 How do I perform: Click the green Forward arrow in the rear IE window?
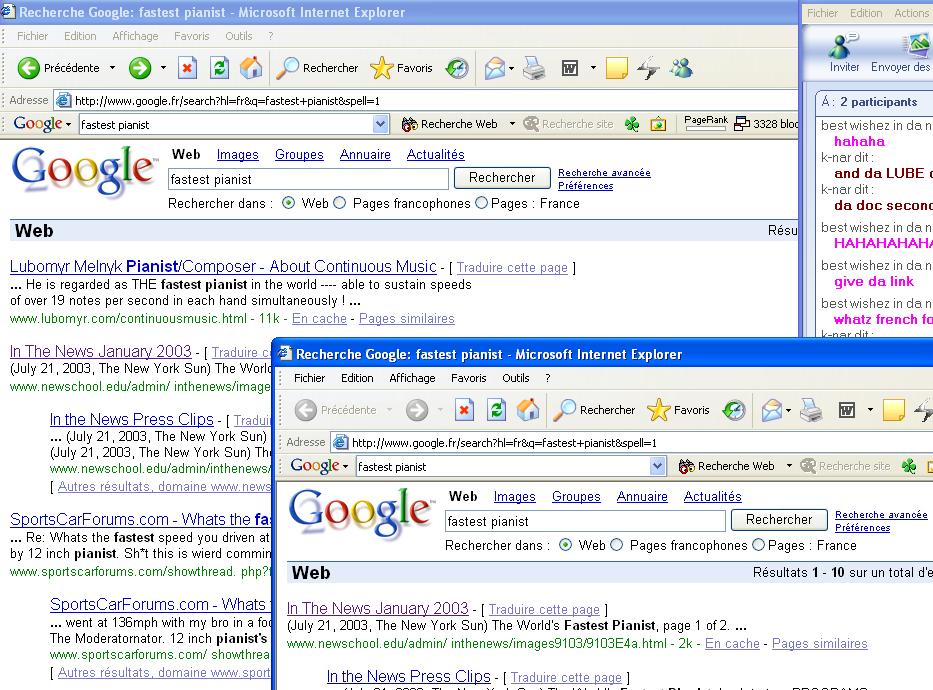(140, 68)
